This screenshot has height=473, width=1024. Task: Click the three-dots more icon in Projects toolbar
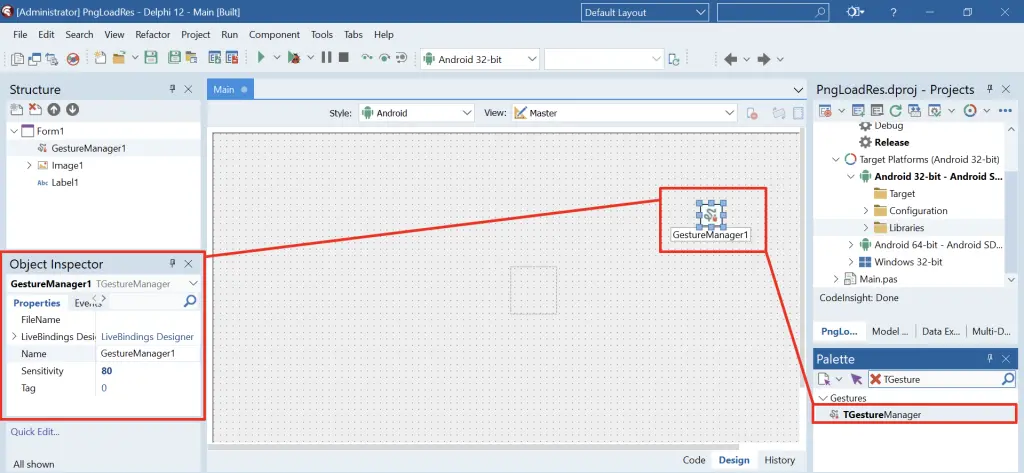pos(1005,110)
